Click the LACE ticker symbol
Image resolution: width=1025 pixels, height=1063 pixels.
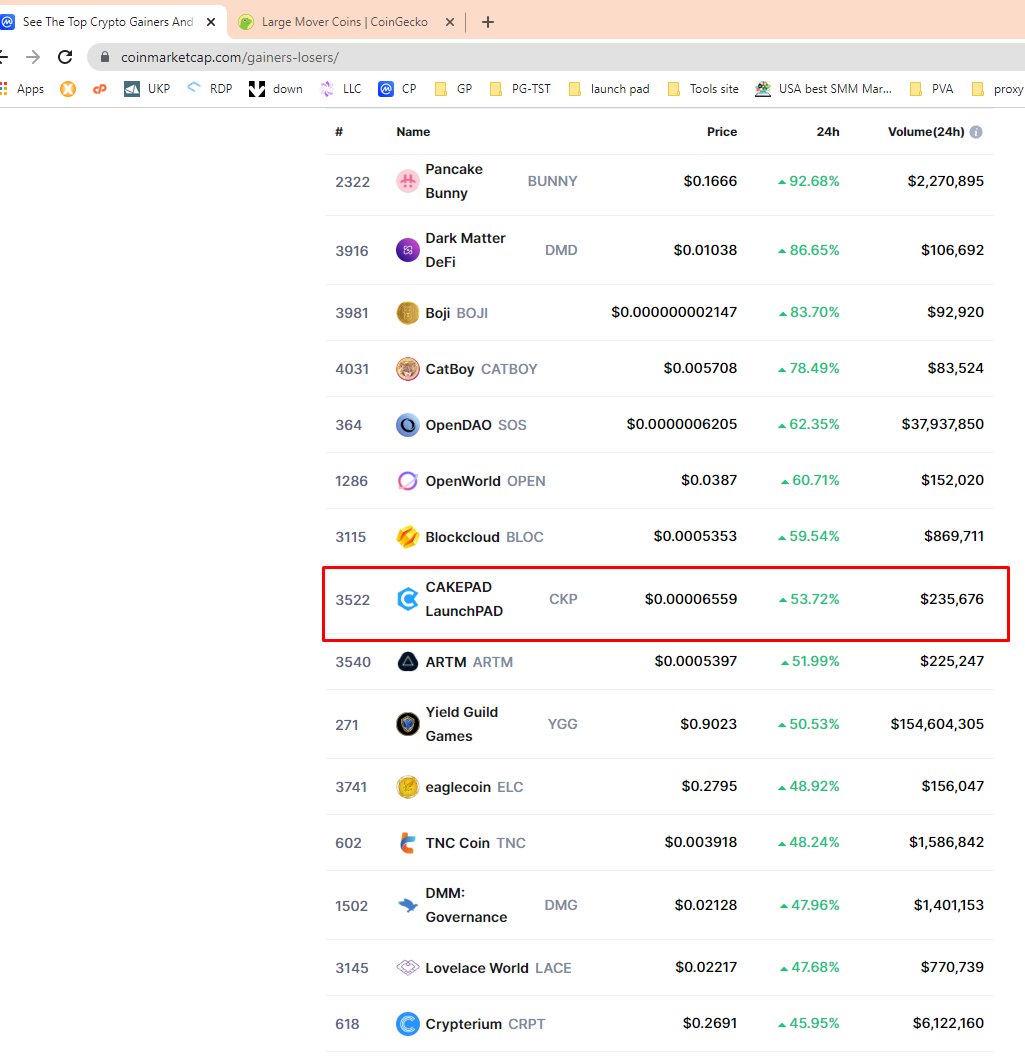(553, 968)
